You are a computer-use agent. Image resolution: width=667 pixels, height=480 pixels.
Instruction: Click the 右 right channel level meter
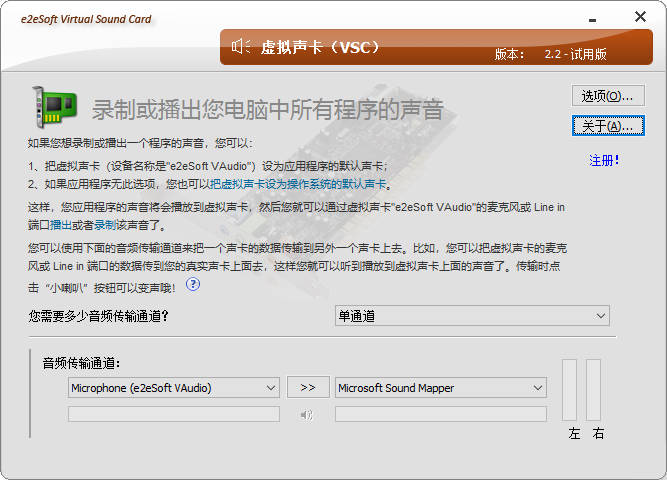tap(593, 390)
